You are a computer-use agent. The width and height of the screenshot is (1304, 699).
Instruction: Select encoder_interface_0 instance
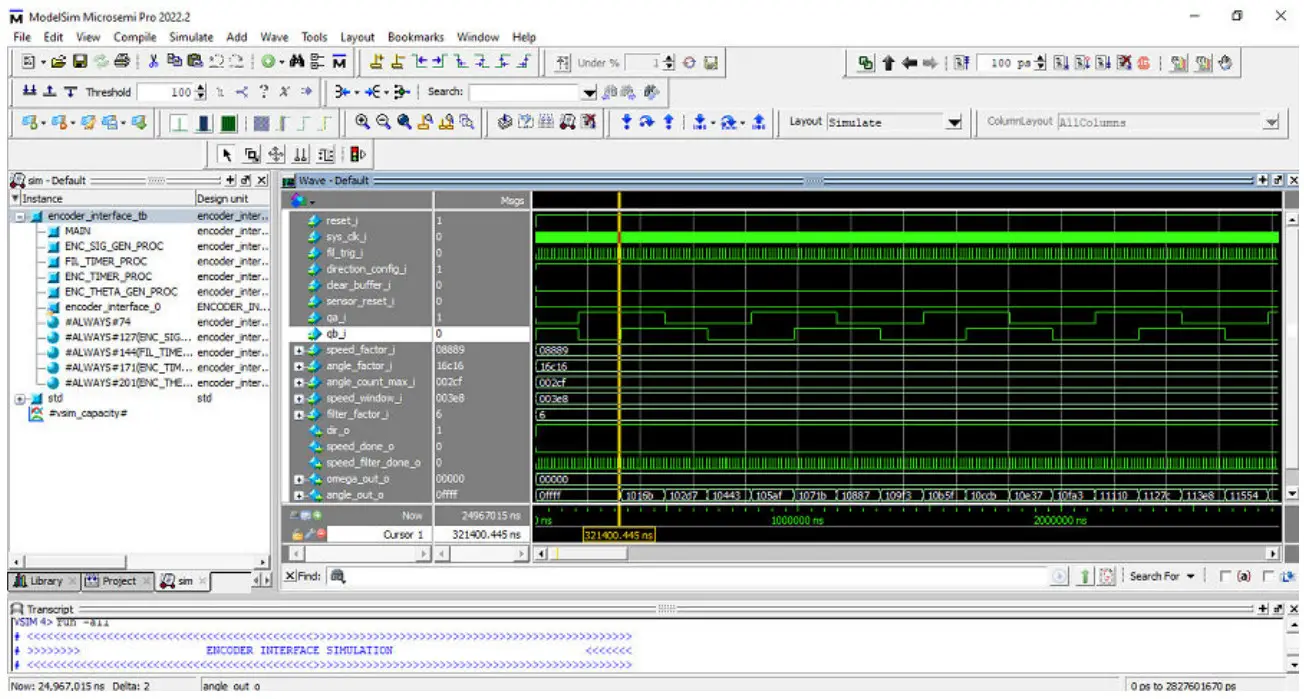click(113, 307)
